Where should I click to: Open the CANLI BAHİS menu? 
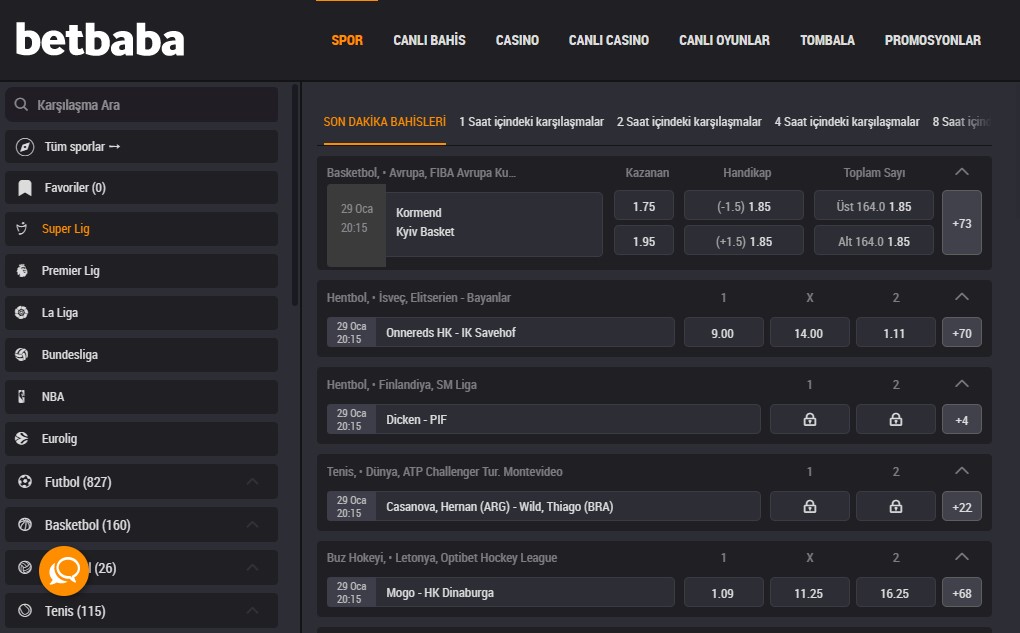pos(429,40)
